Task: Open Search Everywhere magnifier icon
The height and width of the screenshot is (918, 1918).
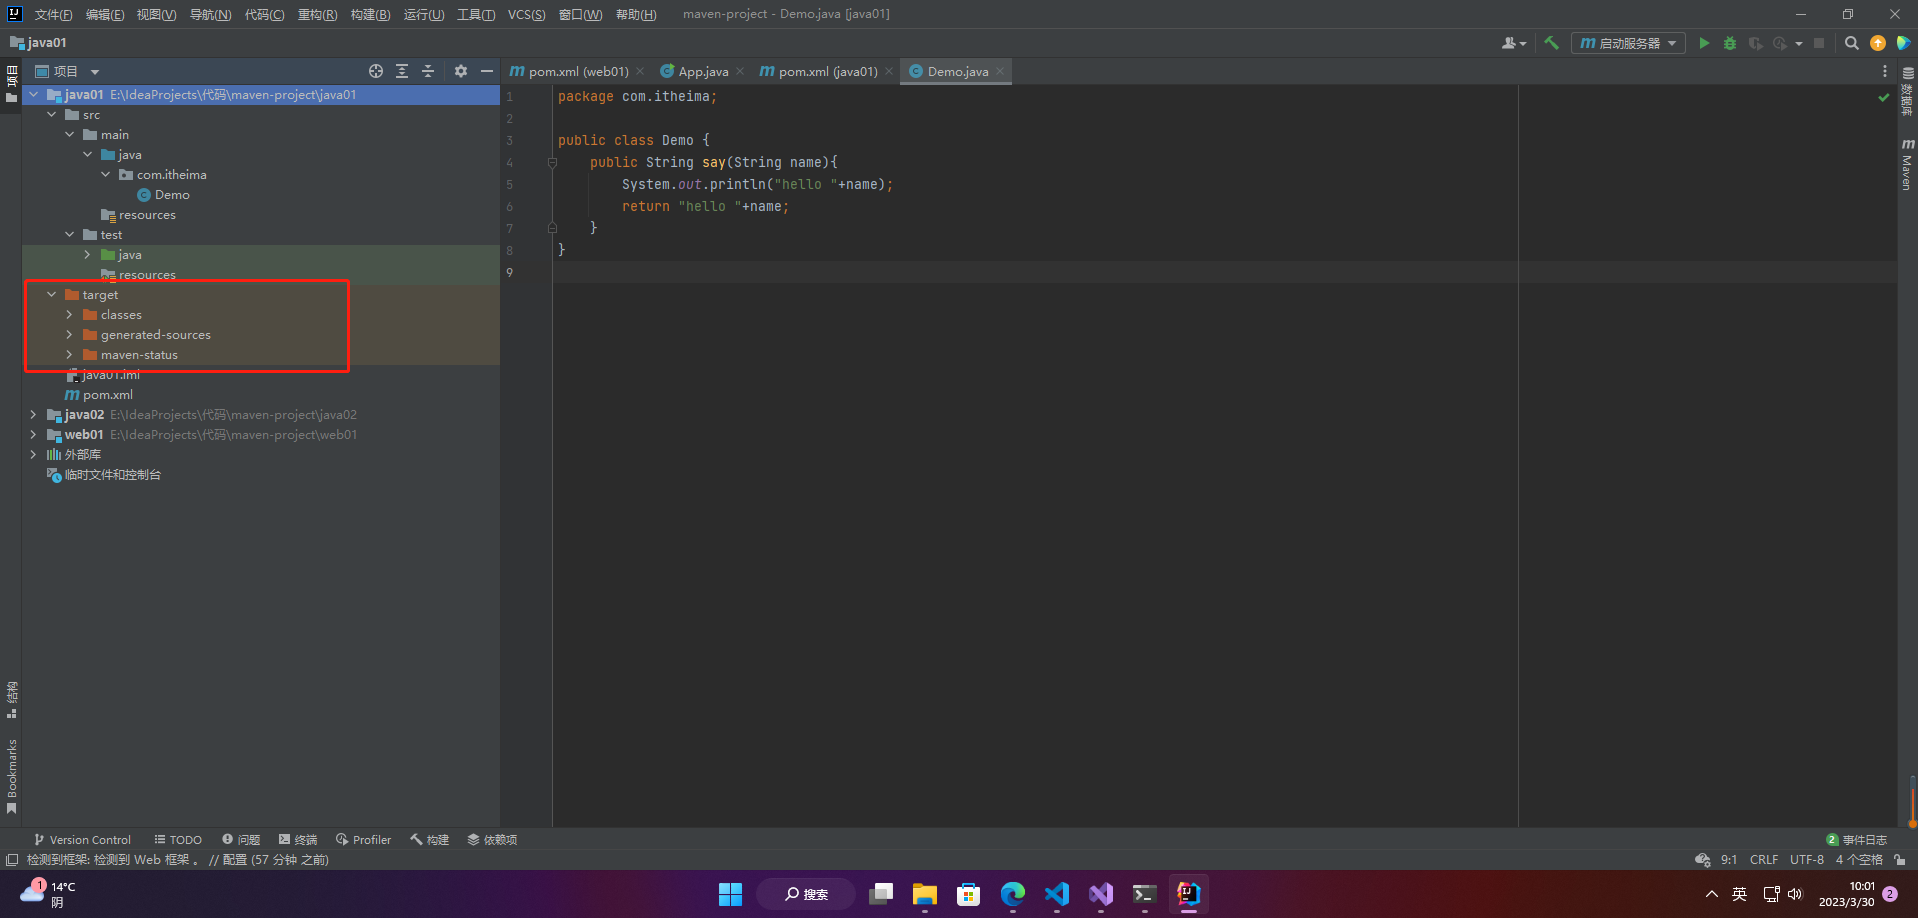Action: click(1852, 43)
